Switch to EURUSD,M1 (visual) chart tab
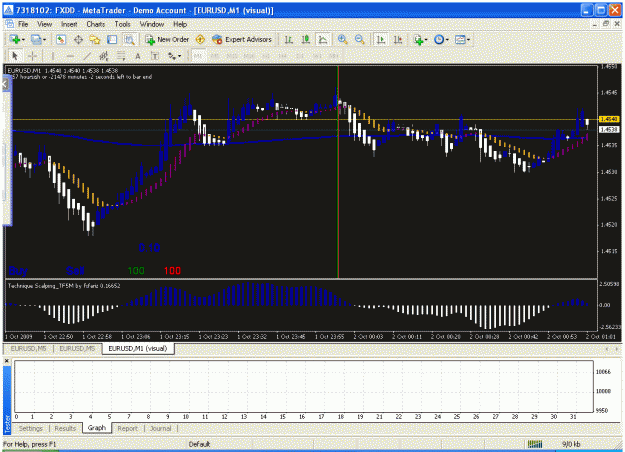 [x=138, y=348]
